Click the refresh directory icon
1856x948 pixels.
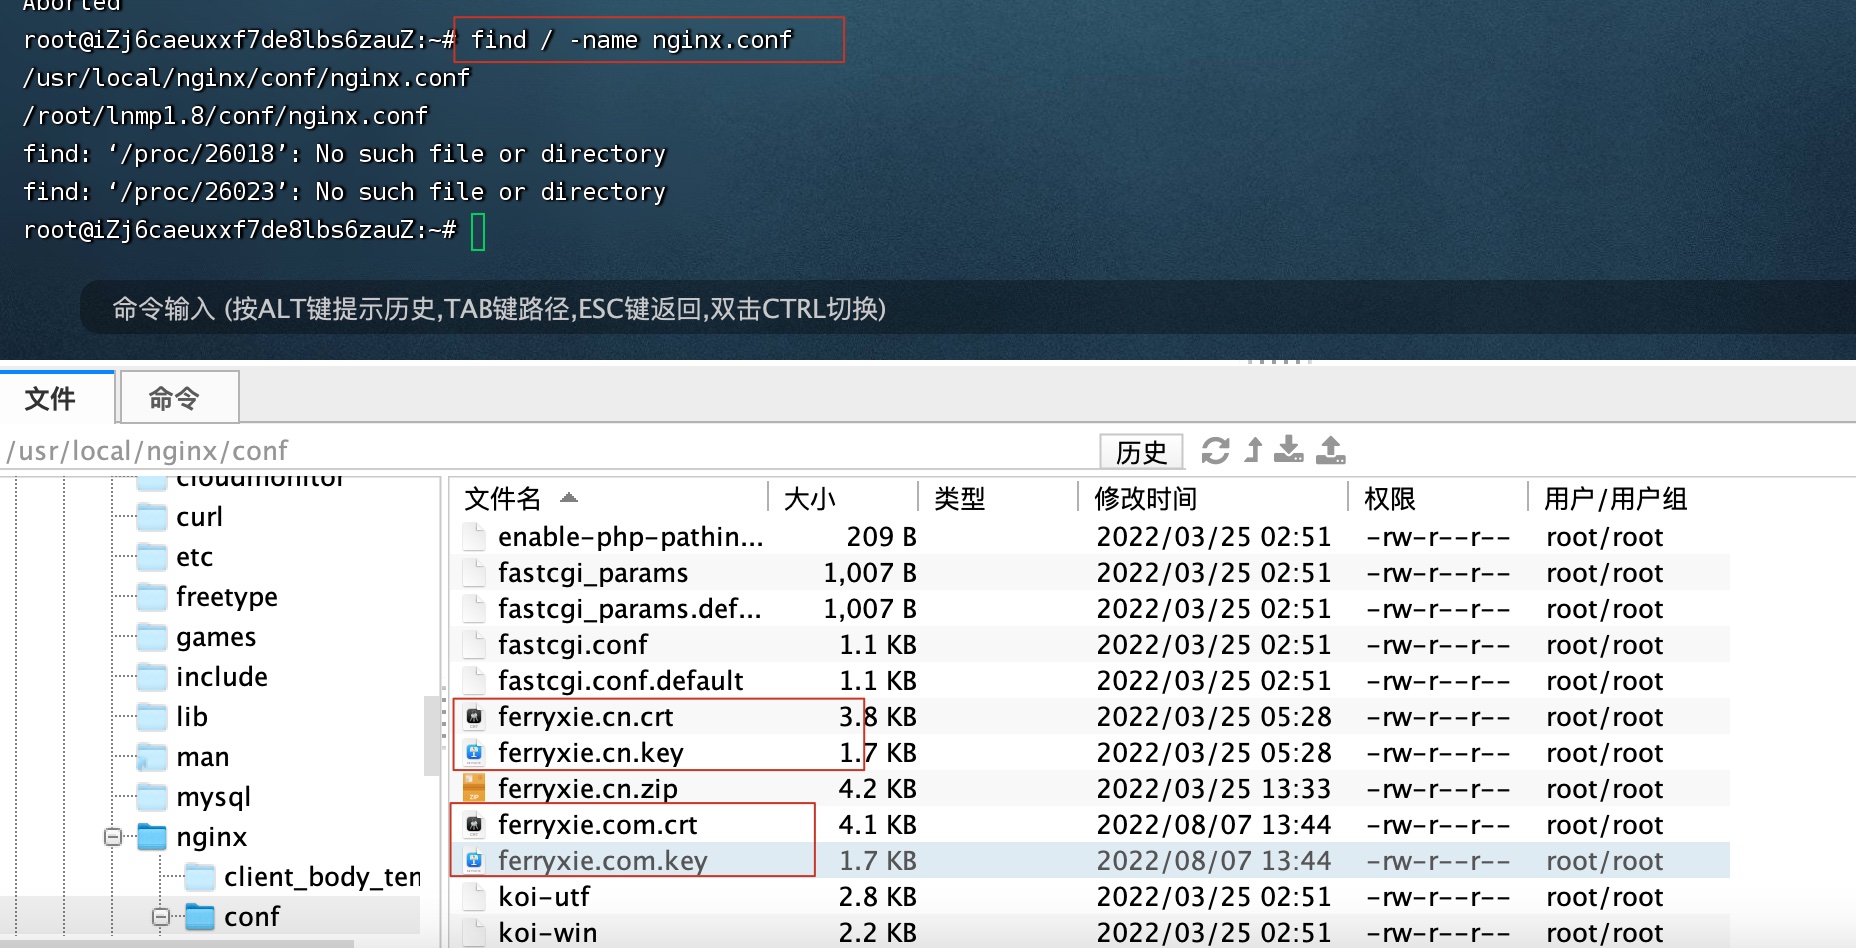(1215, 451)
